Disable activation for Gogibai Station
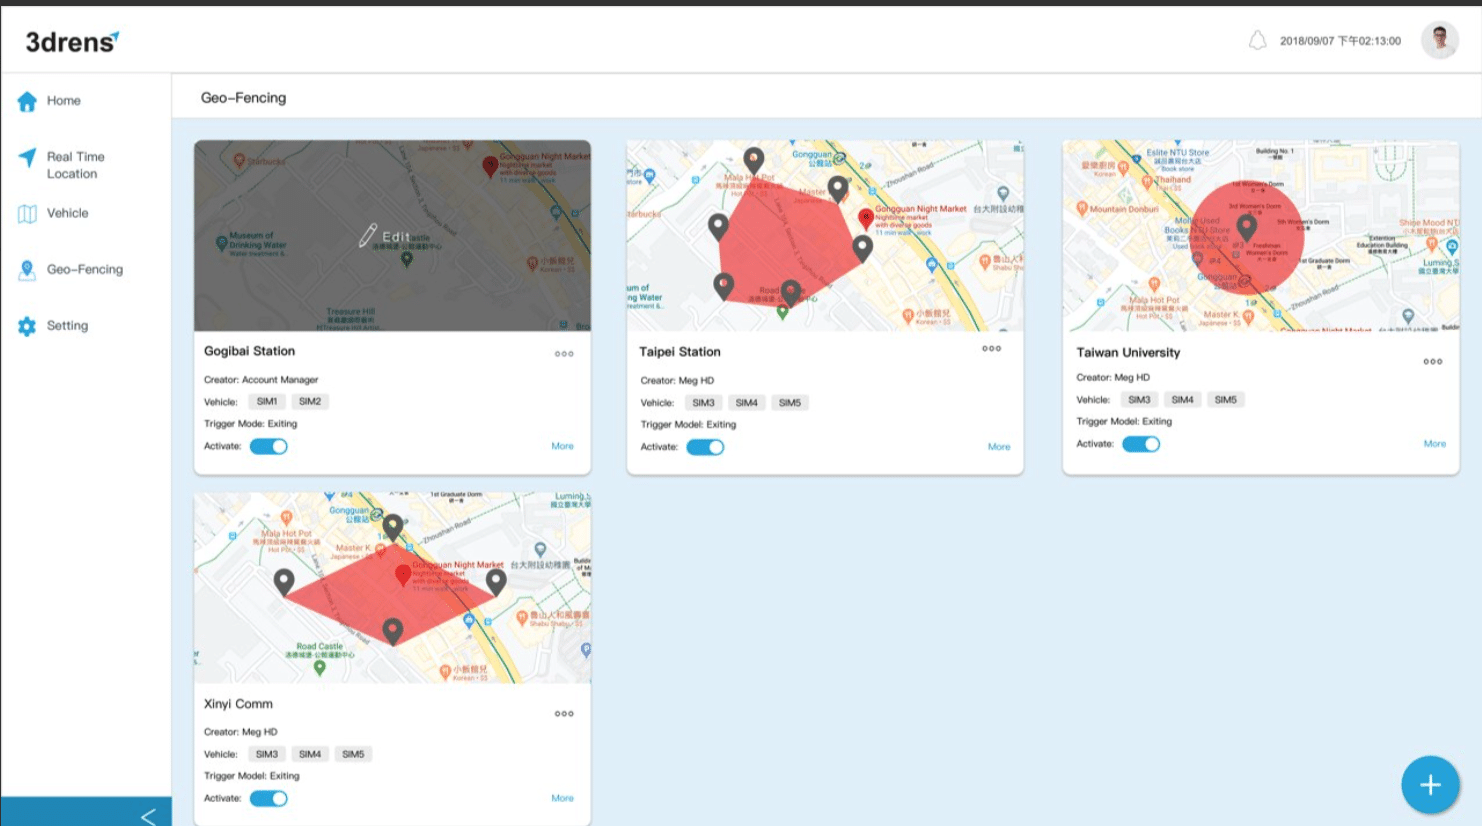The width and height of the screenshot is (1482, 826). coord(268,446)
